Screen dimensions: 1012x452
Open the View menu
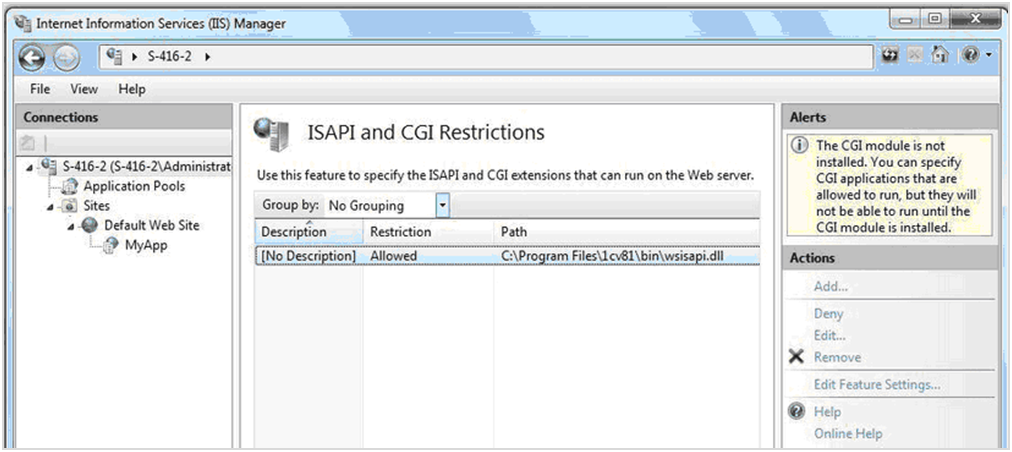[84, 89]
